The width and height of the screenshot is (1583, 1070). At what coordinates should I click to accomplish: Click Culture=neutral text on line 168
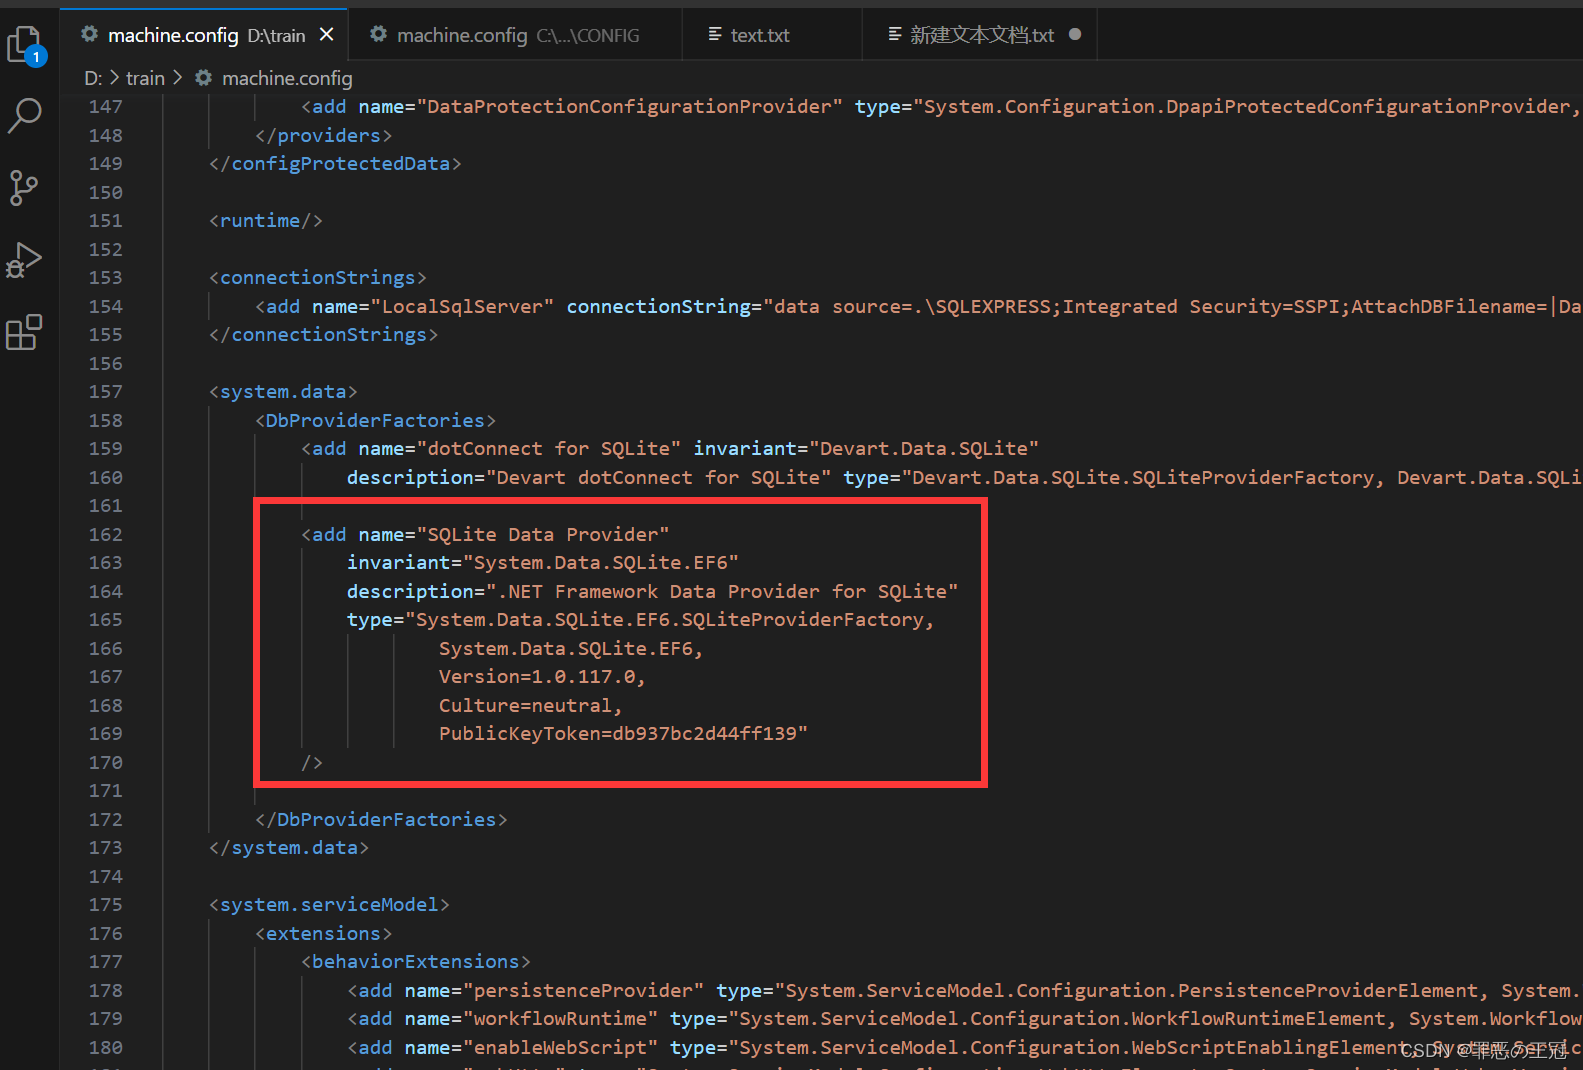click(x=530, y=706)
